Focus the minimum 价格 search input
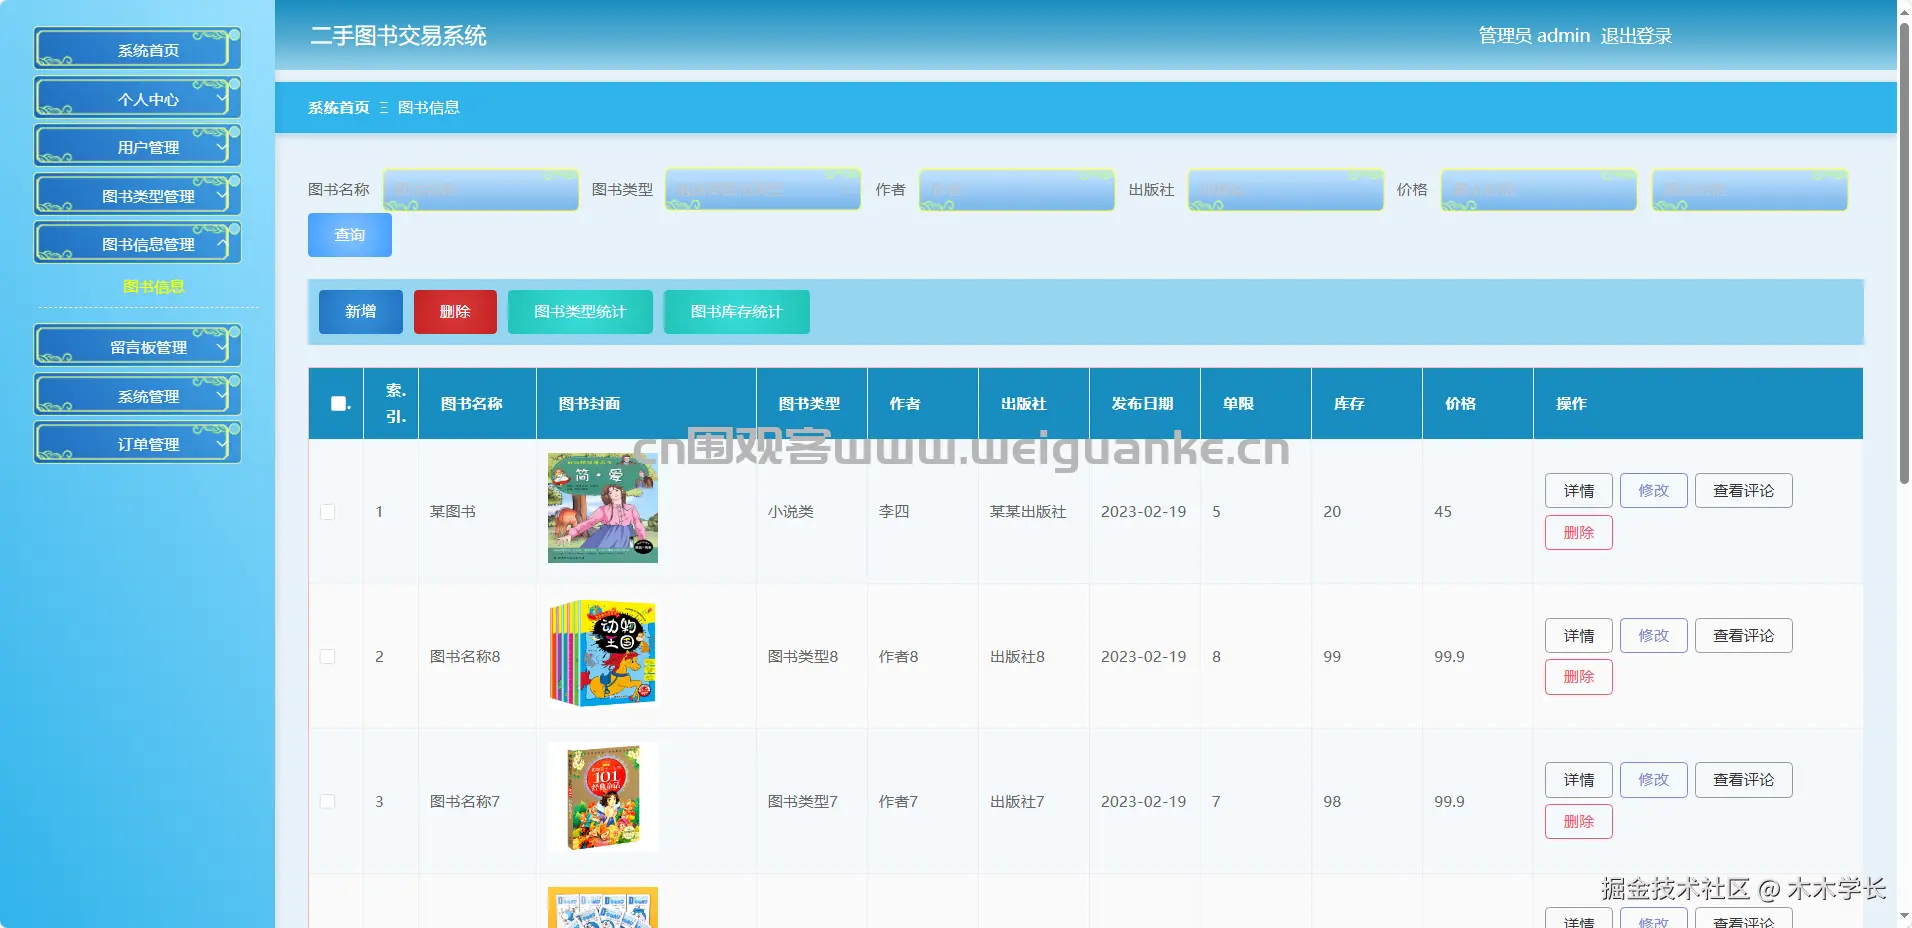Viewport: 1912px width, 928px height. coord(1539,190)
